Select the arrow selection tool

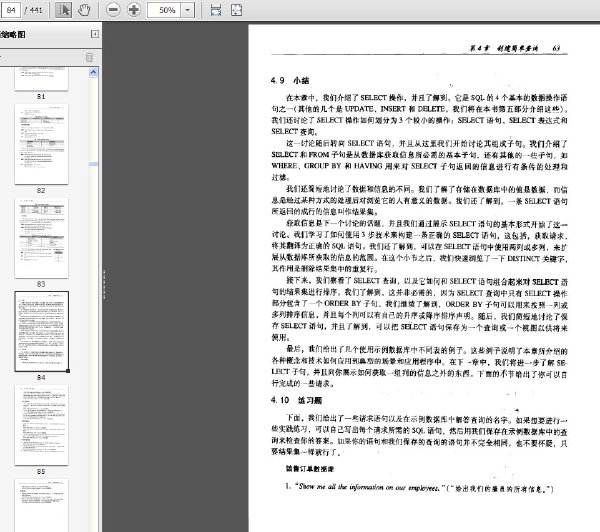pyautogui.click(x=63, y=10)
